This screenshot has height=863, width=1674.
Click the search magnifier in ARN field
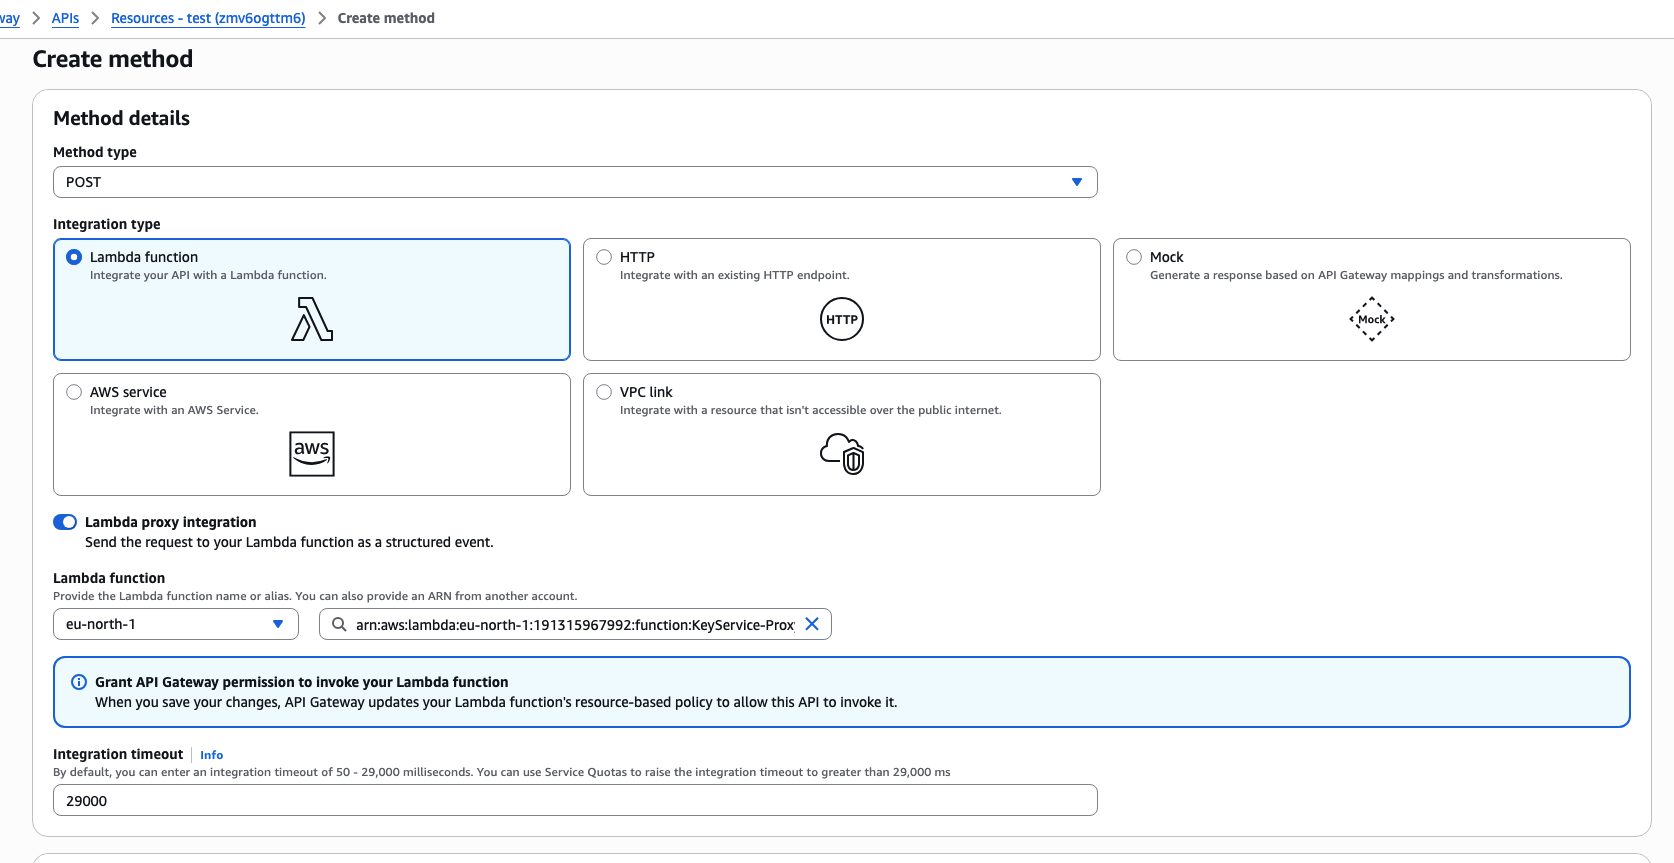tap(340, 624)
